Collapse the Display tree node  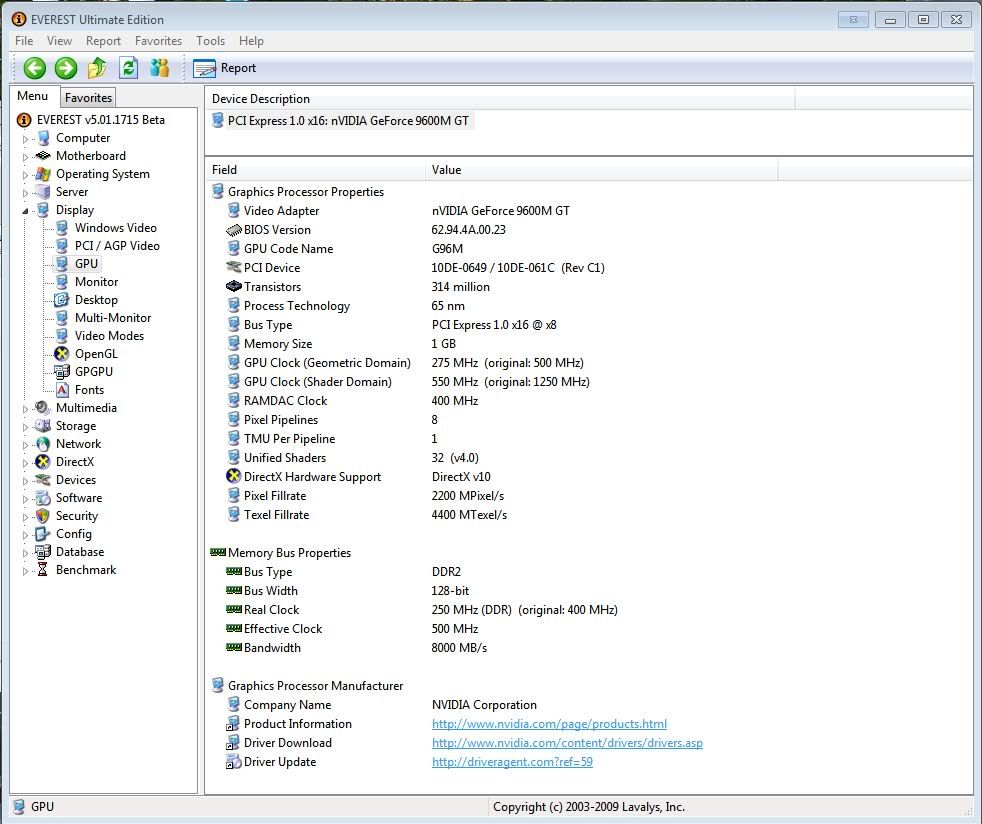coord(25,211)
